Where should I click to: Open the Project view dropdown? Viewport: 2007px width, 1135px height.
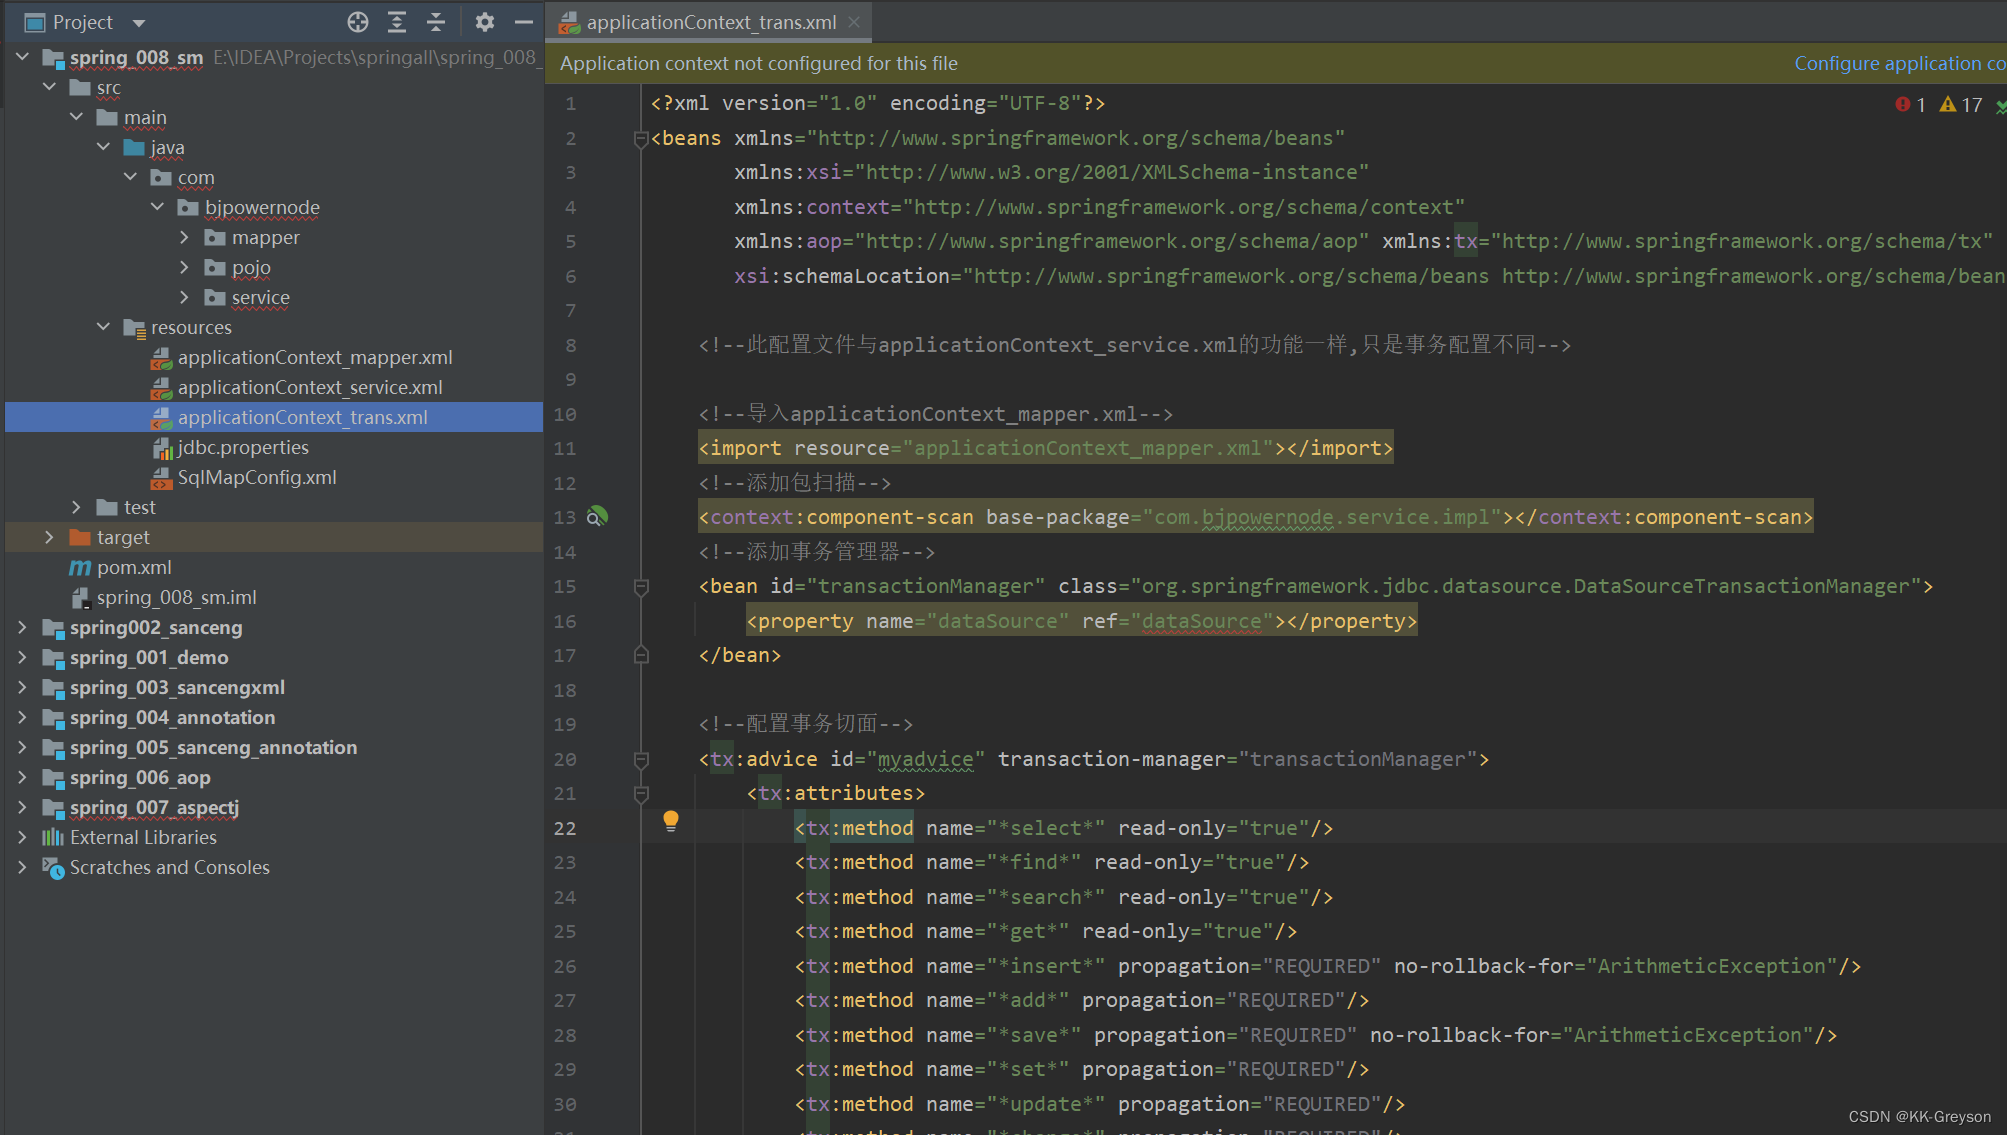139,23
